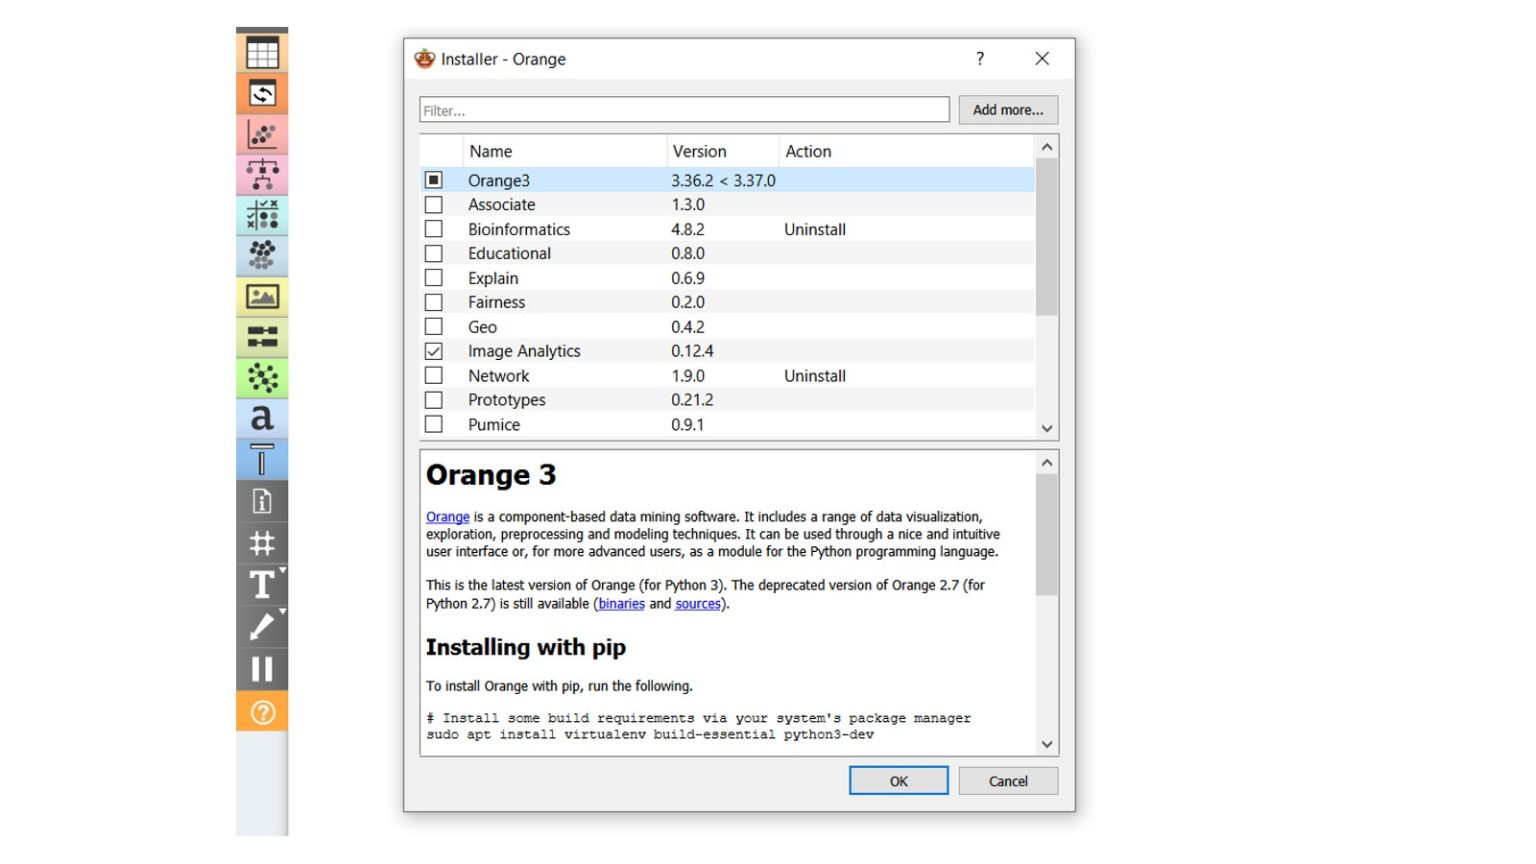Check the Network add-on checkbox
Viewport: 1536px width, 864px height.
click(434, 376)
